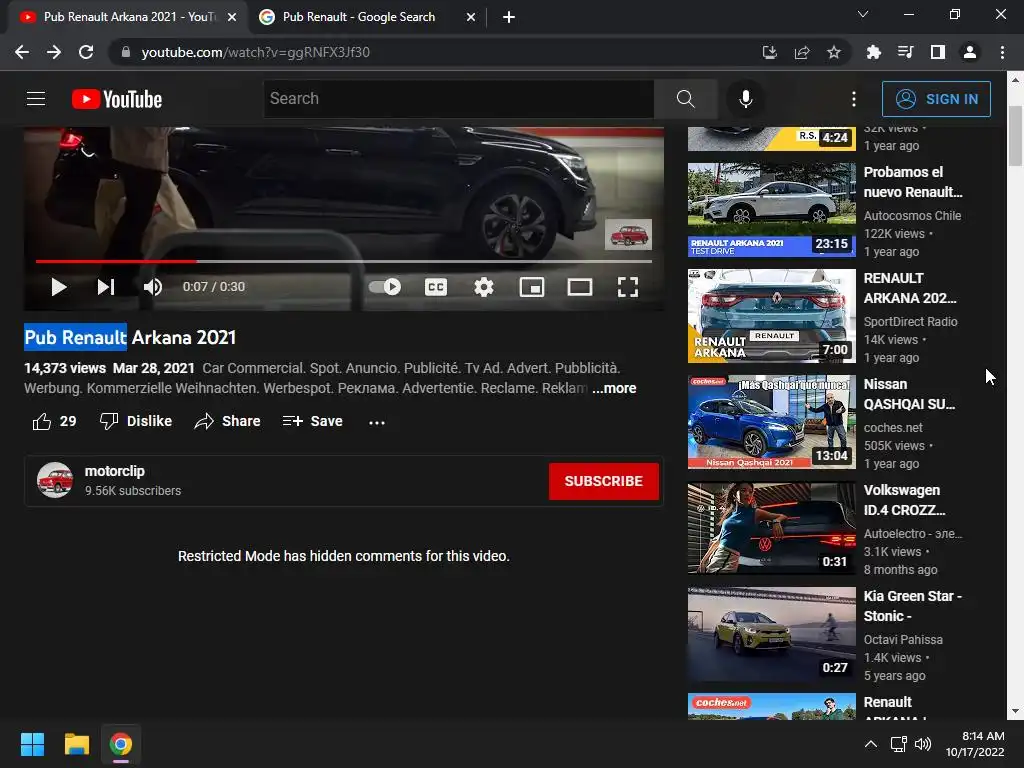Image resolution: width=1024 pixels, height=768 pixels.
Task: Reload the page
Action: pyautogui.click(x=86, y=52)
